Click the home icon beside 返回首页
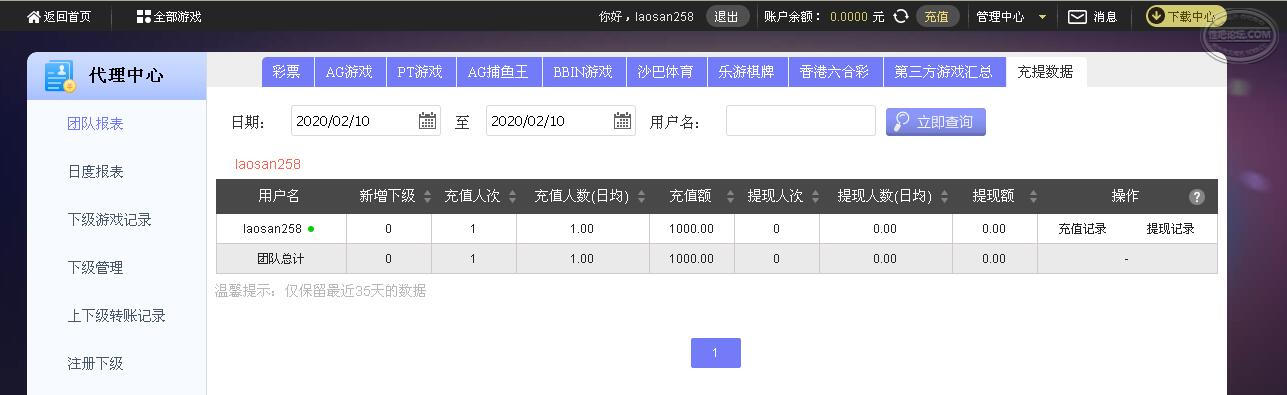 pos(34,17)
